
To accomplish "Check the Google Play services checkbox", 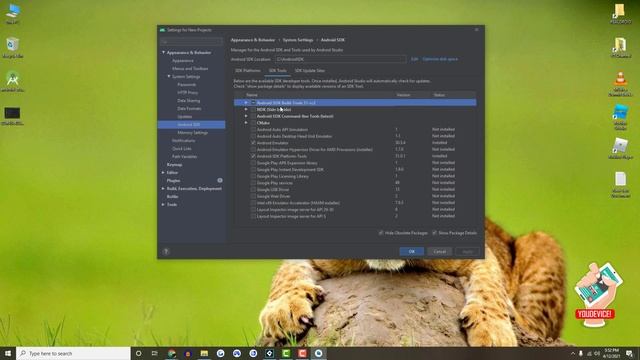I will tap(253, 183).
